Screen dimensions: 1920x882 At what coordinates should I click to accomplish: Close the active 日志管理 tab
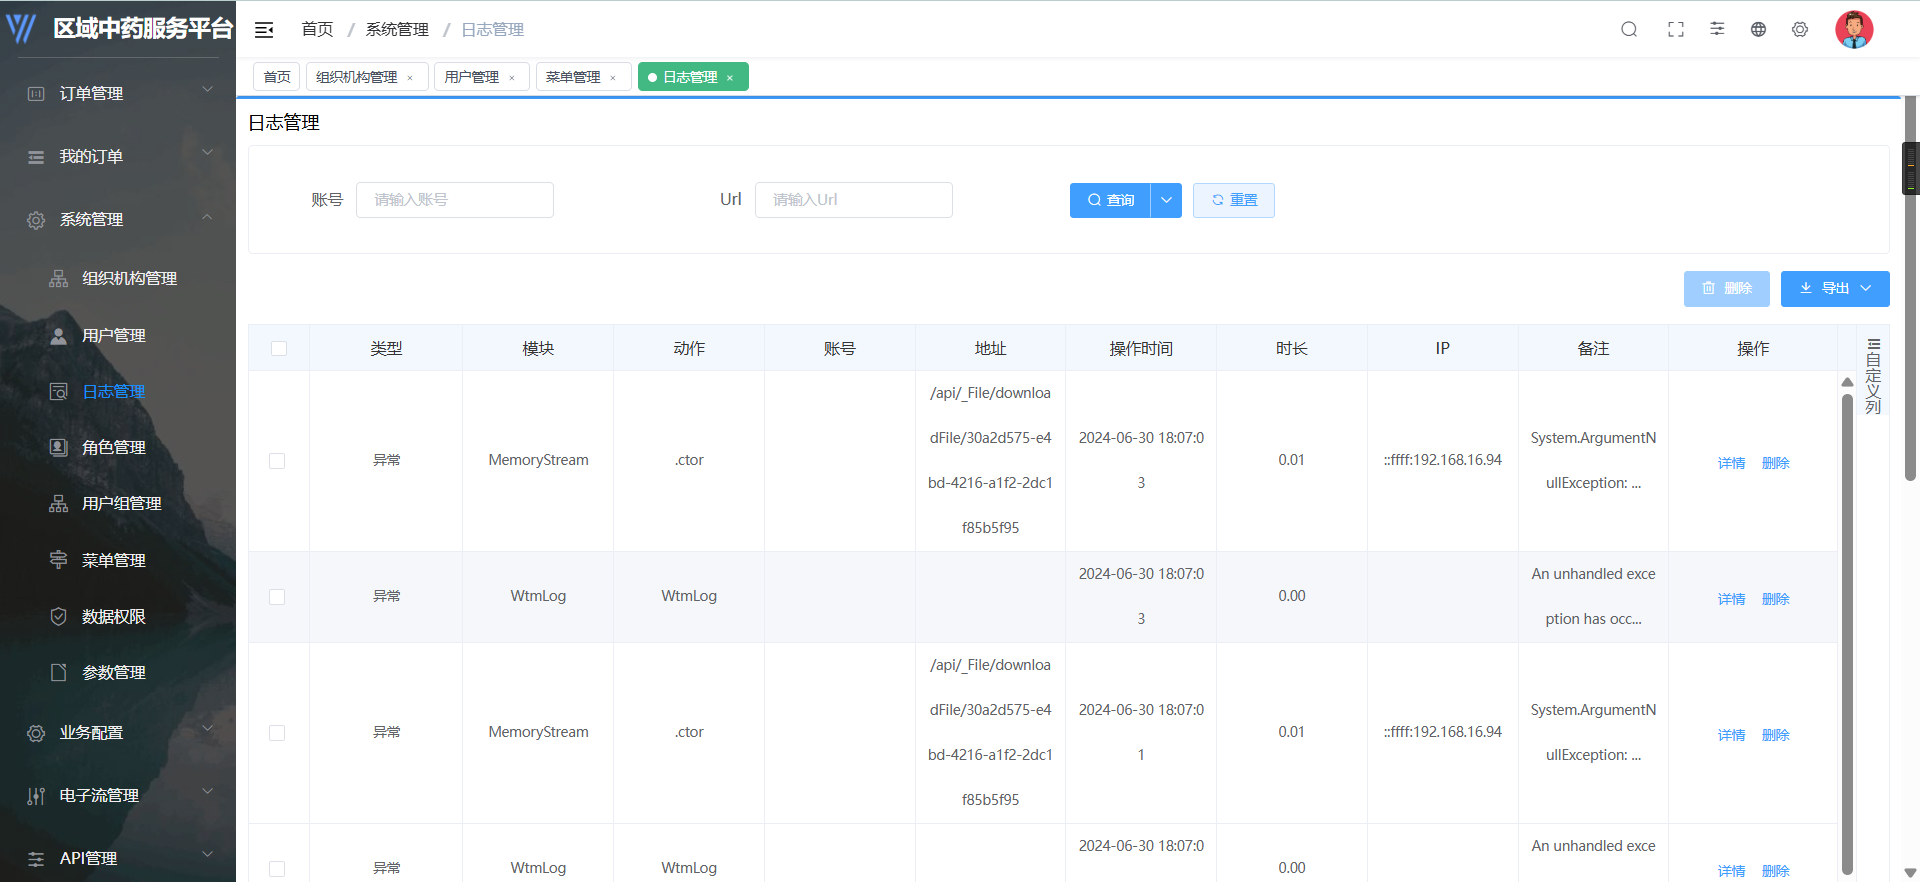[x=730, y=78]
